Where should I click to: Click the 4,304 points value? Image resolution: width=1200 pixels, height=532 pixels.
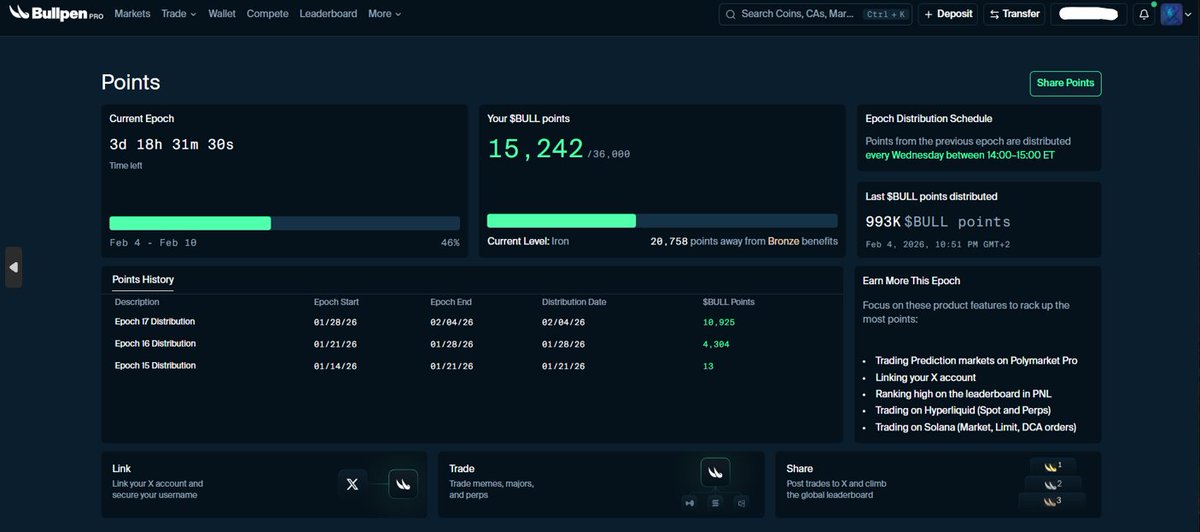716,344
